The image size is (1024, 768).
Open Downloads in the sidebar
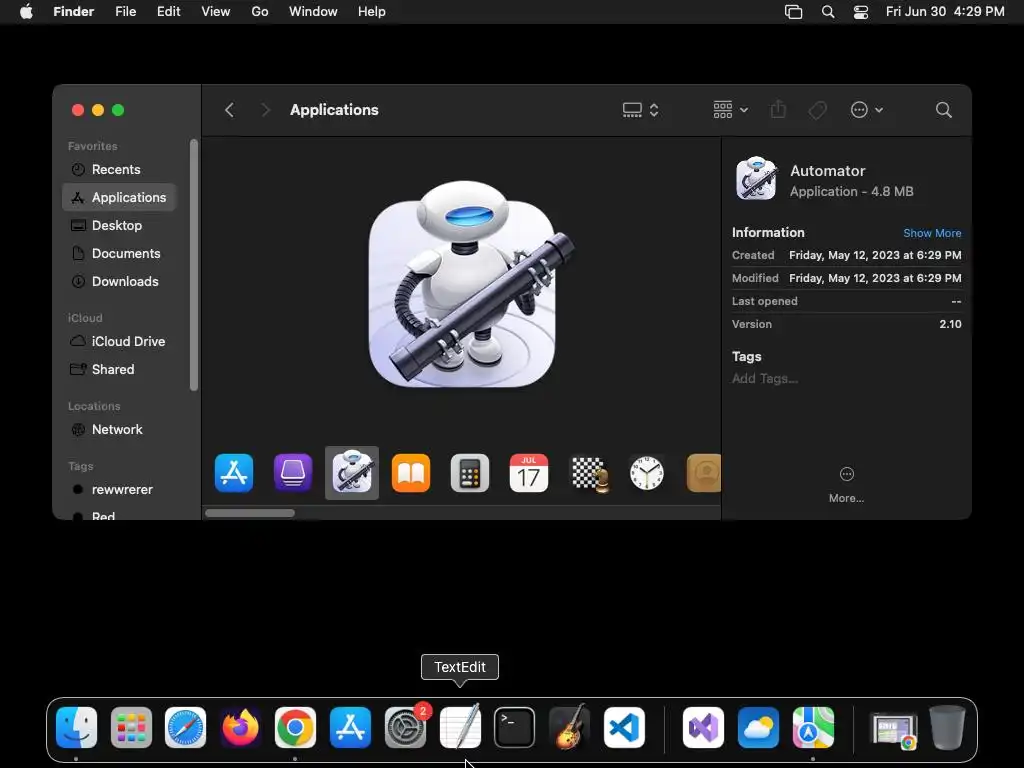coord(119,281)
